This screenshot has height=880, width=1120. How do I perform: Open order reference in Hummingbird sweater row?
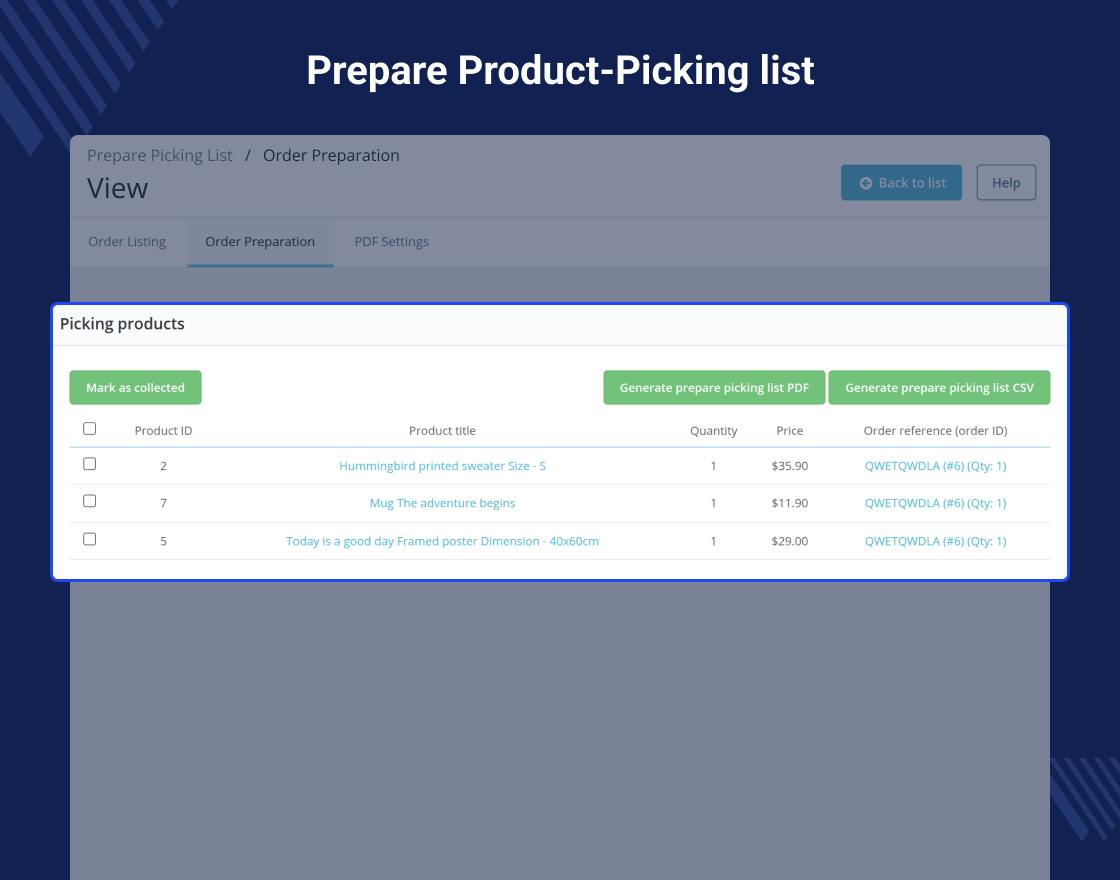pyautogui.click(x=935, y=466)
